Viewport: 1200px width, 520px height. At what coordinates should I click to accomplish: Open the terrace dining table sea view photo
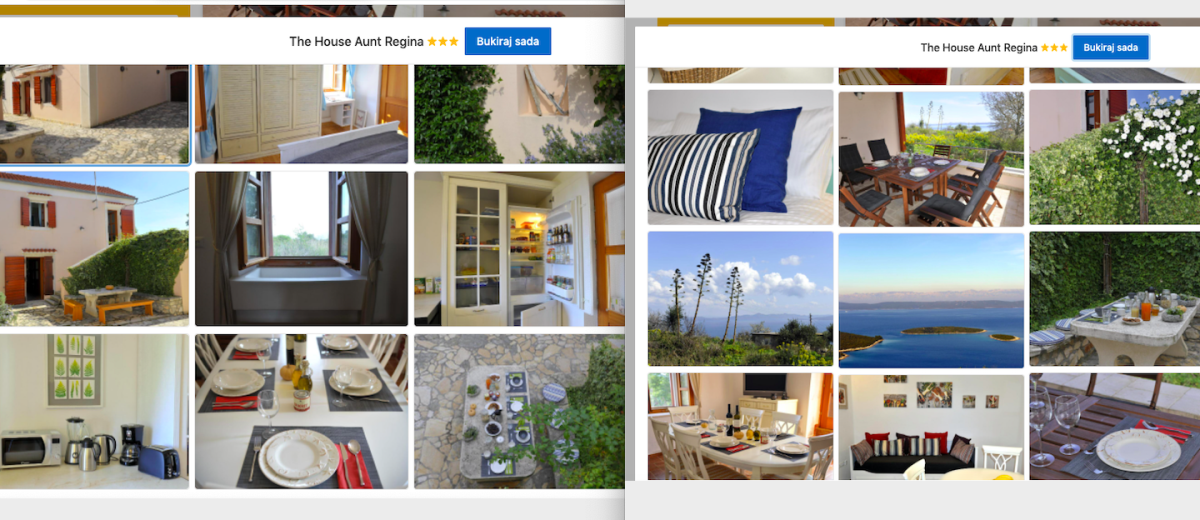coord(931,157)
